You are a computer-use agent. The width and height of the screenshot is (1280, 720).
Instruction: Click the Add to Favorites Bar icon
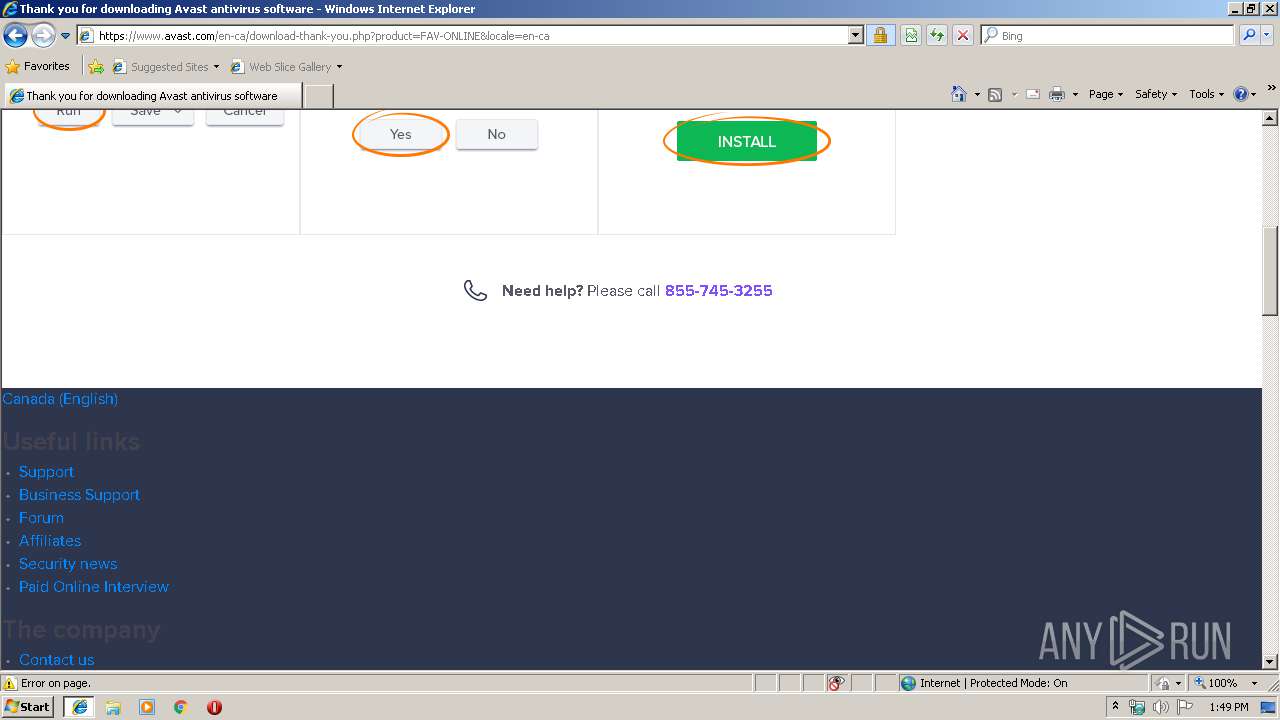(x=96, y=66)
